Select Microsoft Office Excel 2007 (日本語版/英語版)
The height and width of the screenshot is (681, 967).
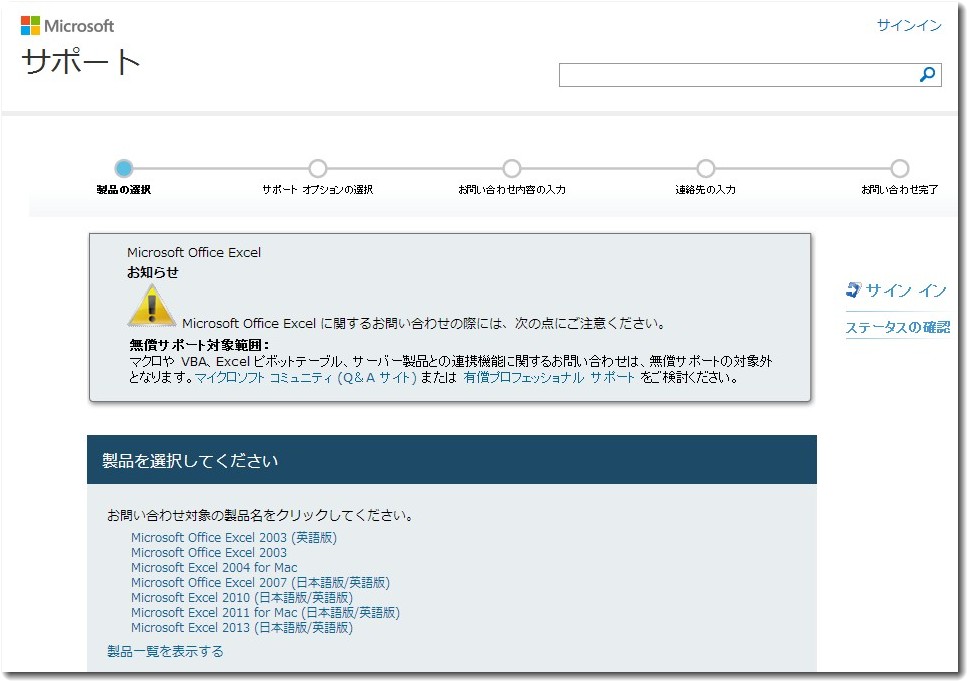(260, 582)
